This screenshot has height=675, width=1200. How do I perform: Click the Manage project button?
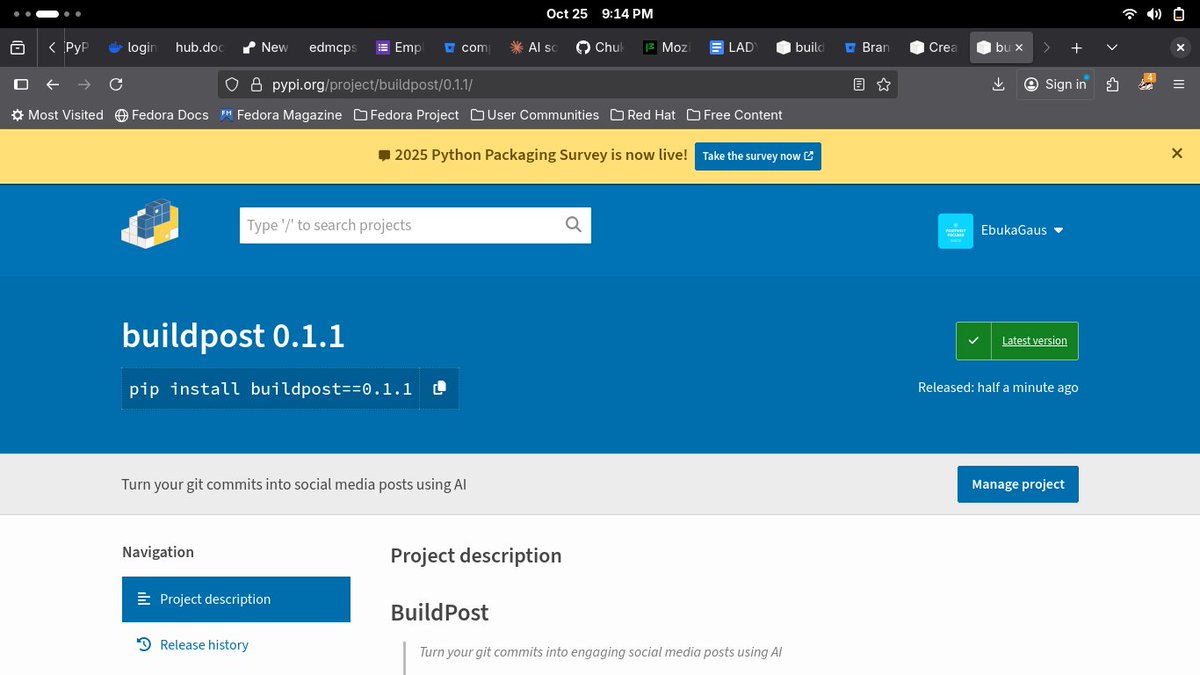[1017, 484]
